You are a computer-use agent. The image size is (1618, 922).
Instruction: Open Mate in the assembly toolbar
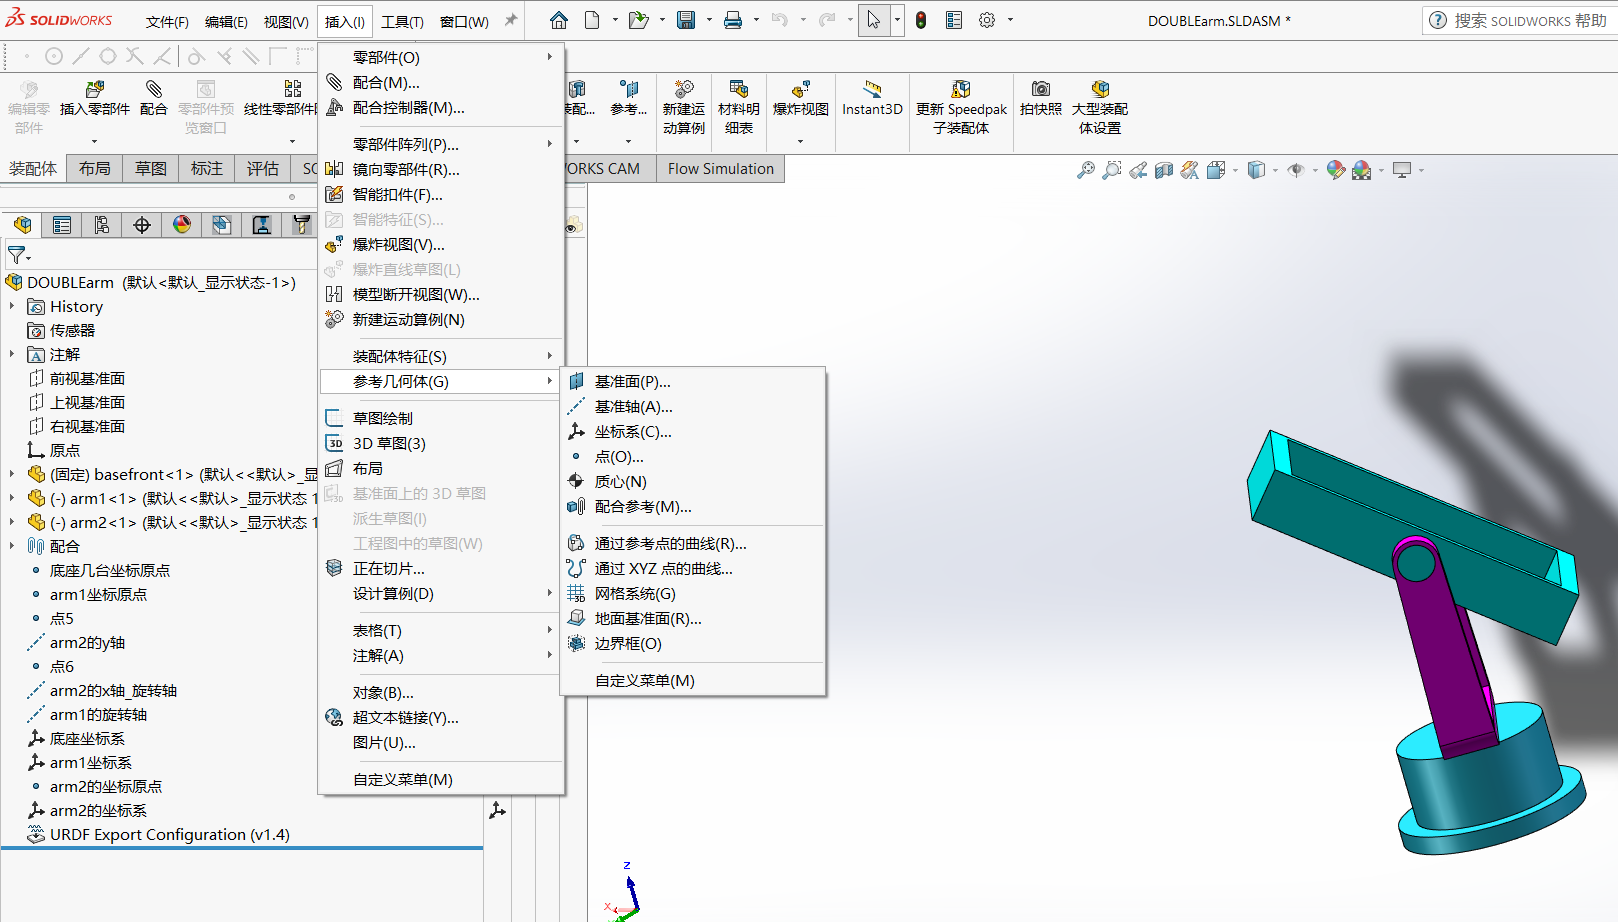click(153, 100)
